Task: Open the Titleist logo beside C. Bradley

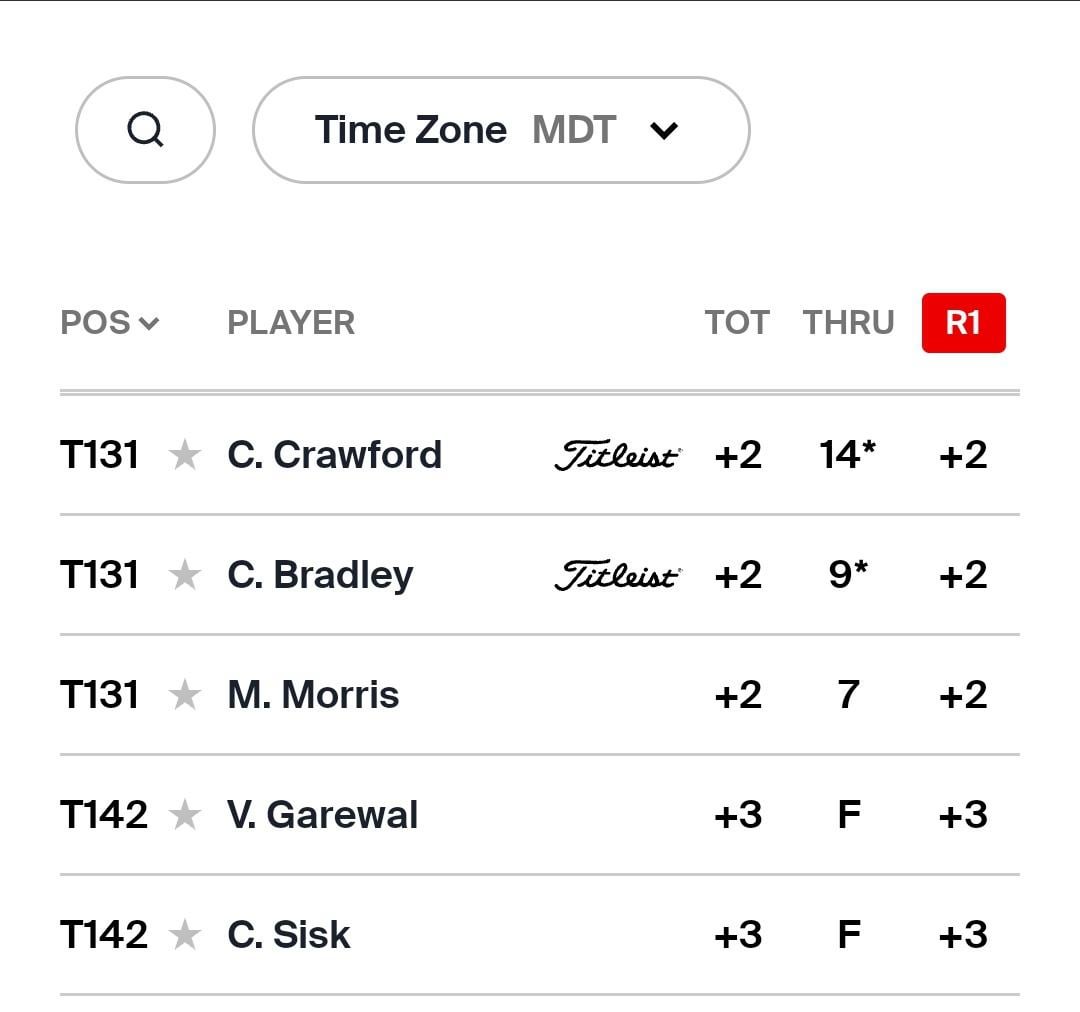Action: click(618, 575)
